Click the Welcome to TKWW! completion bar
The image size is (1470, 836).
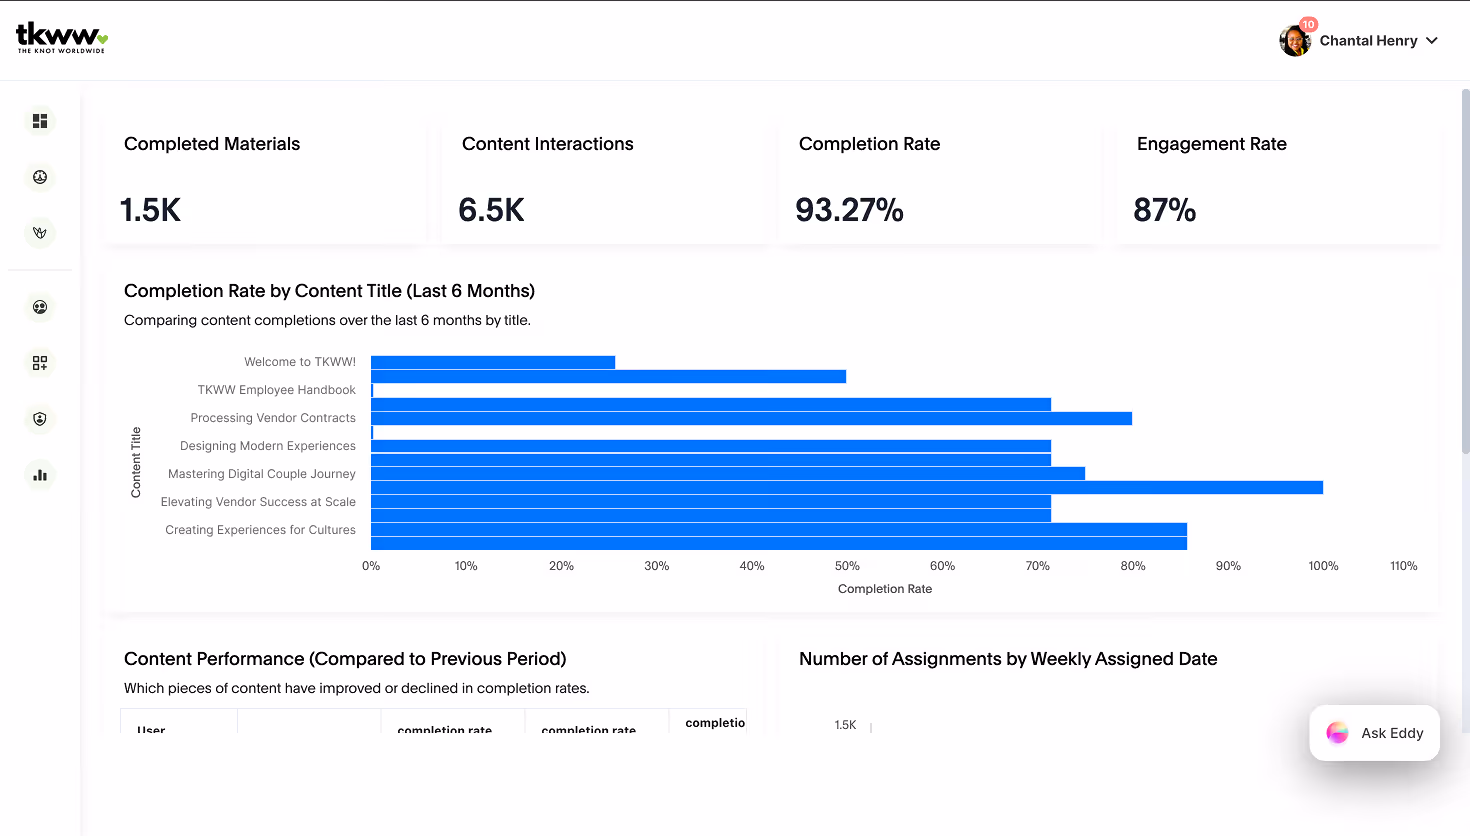click(492, 361)
